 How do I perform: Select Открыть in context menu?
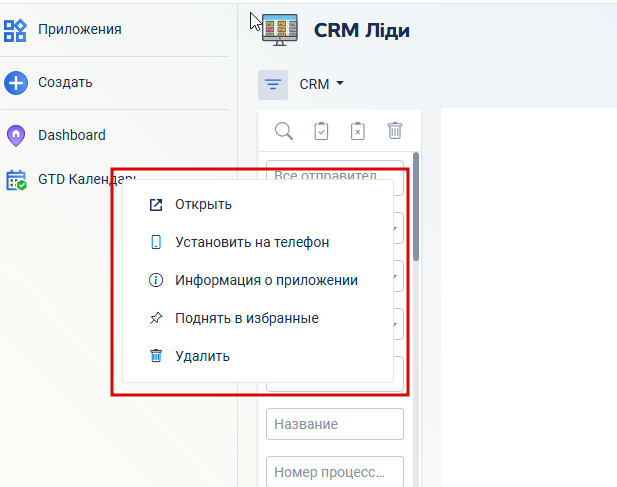coord(258,205)
